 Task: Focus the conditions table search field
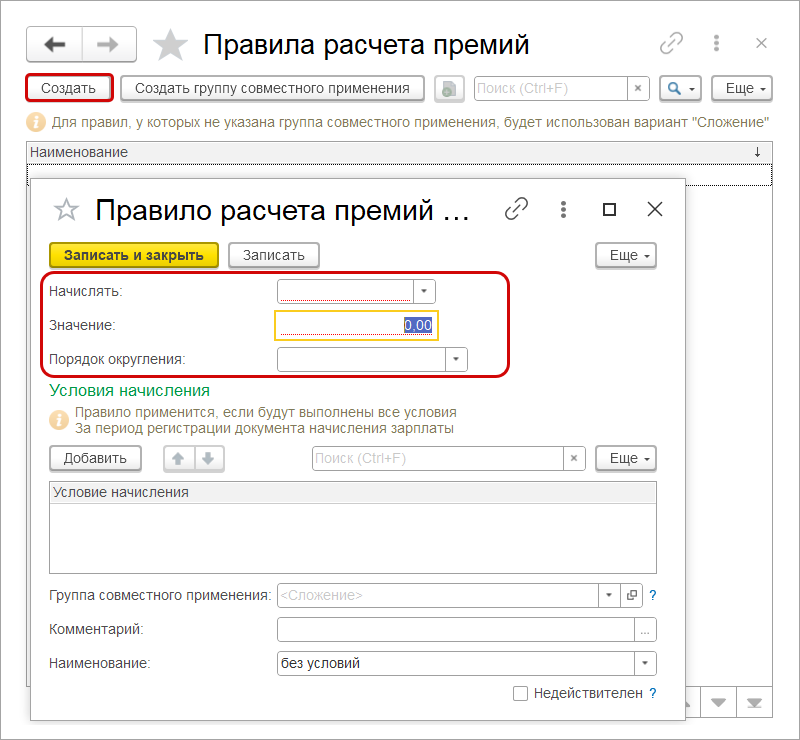(x=438, y=458)
